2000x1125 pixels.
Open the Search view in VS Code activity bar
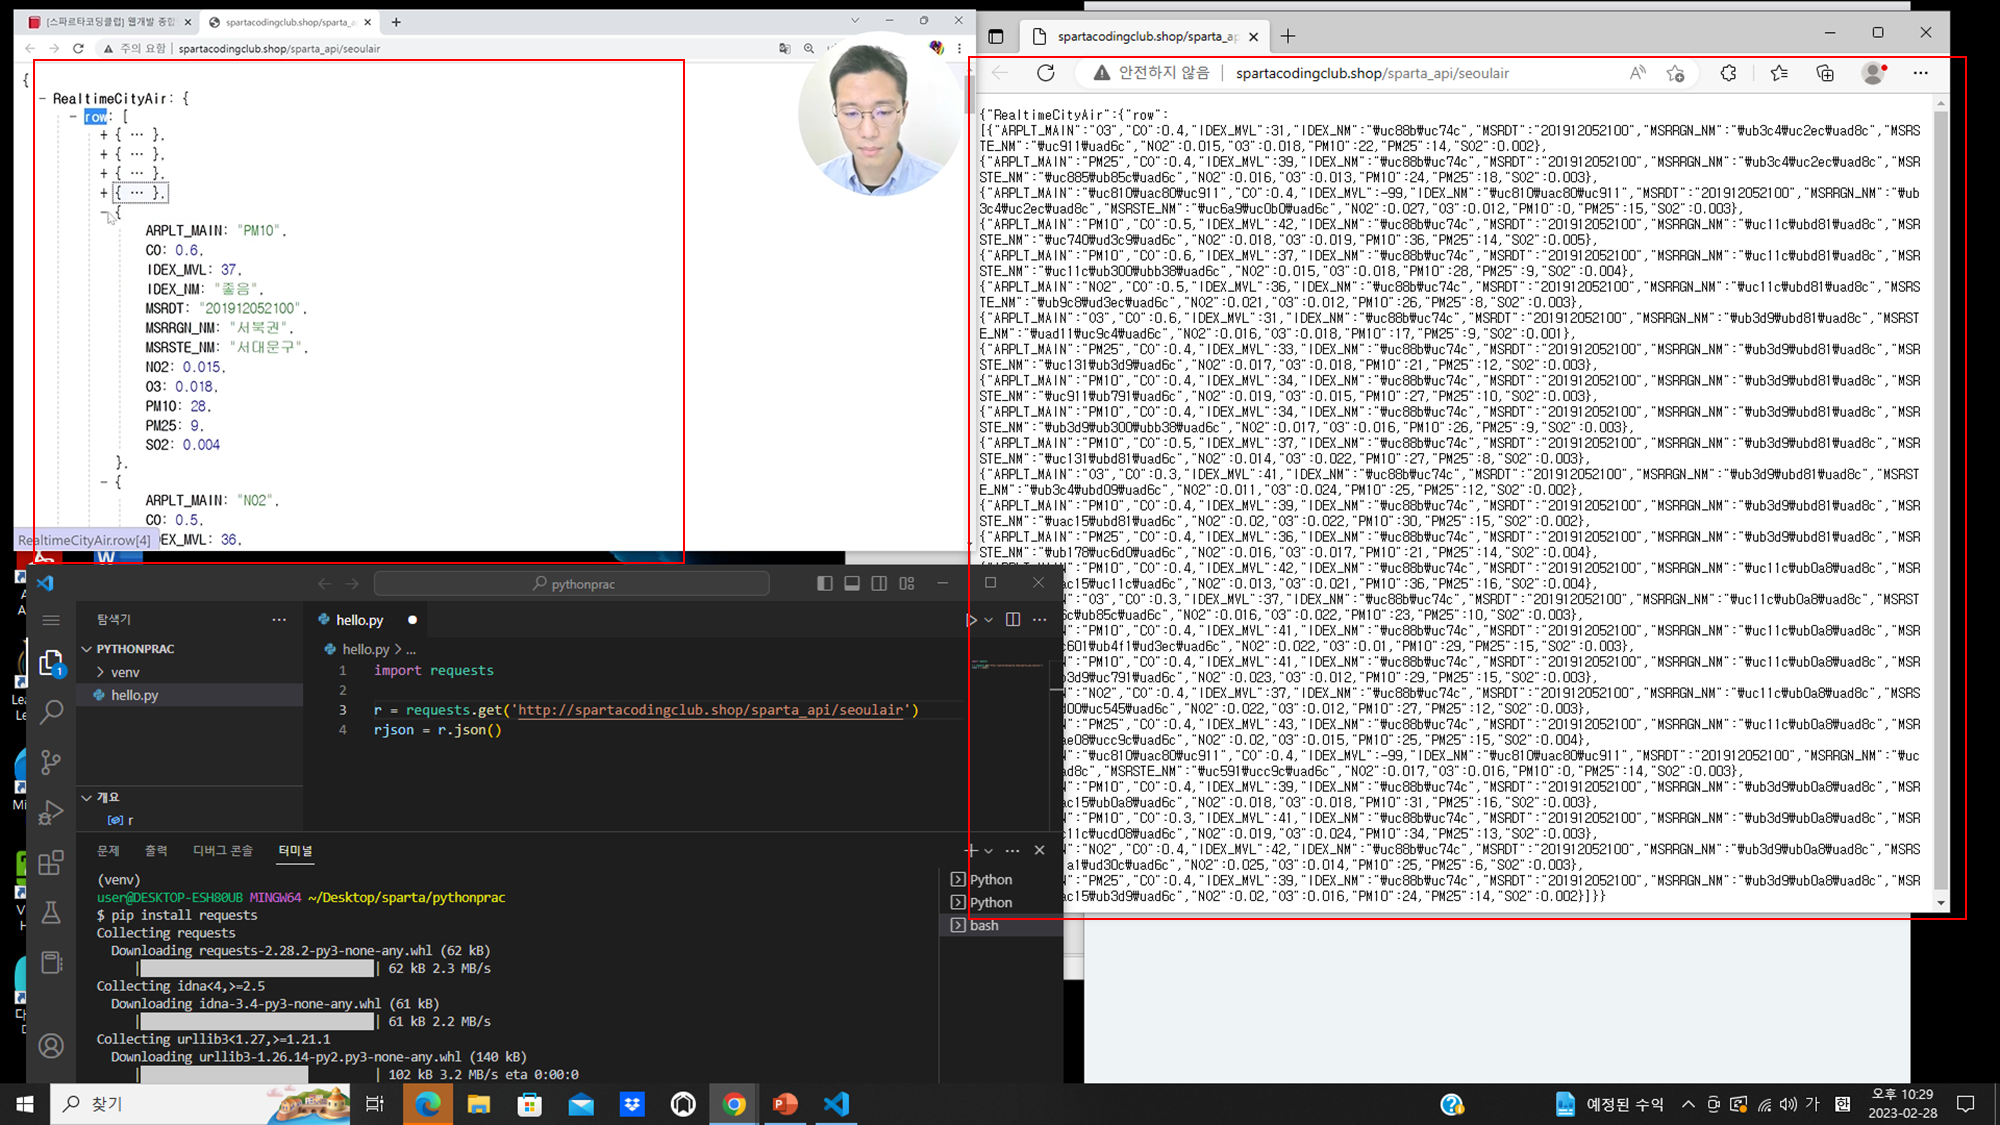point(51,712)
